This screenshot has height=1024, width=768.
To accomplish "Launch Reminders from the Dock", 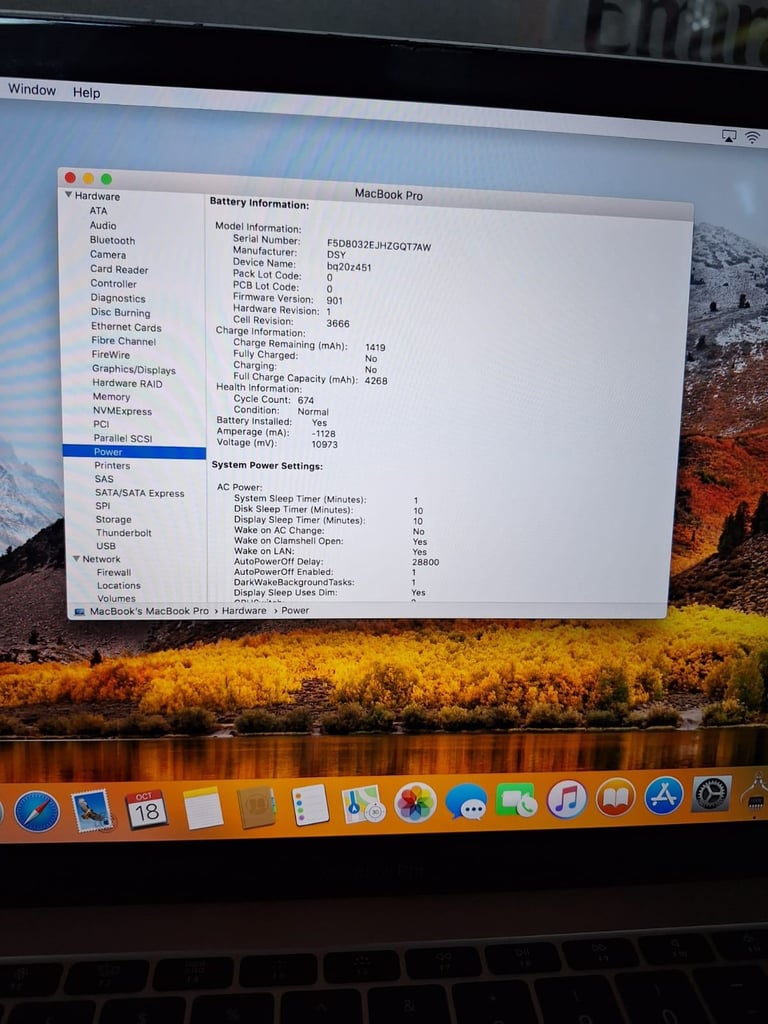I will coord(310,805).
